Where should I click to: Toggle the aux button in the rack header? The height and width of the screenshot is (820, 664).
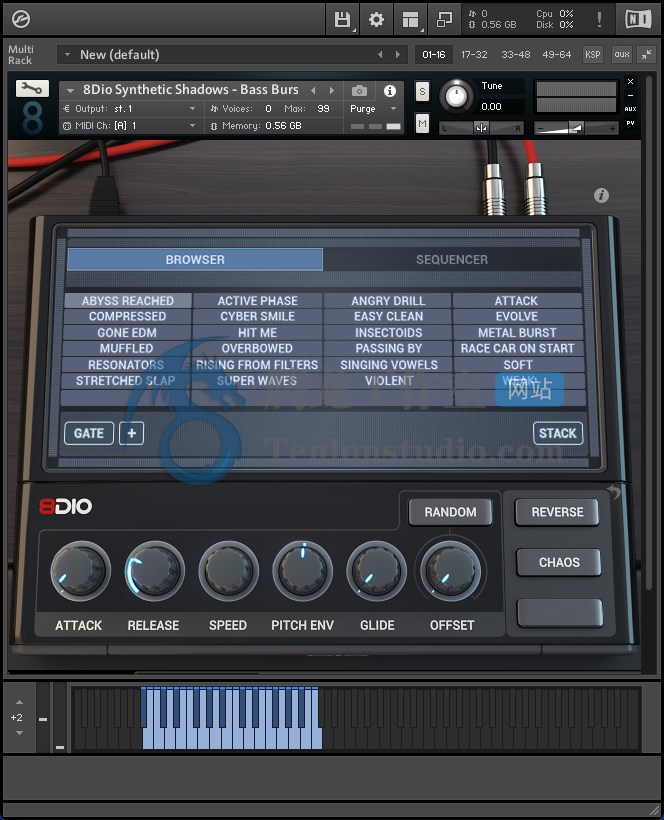(622, 54)
